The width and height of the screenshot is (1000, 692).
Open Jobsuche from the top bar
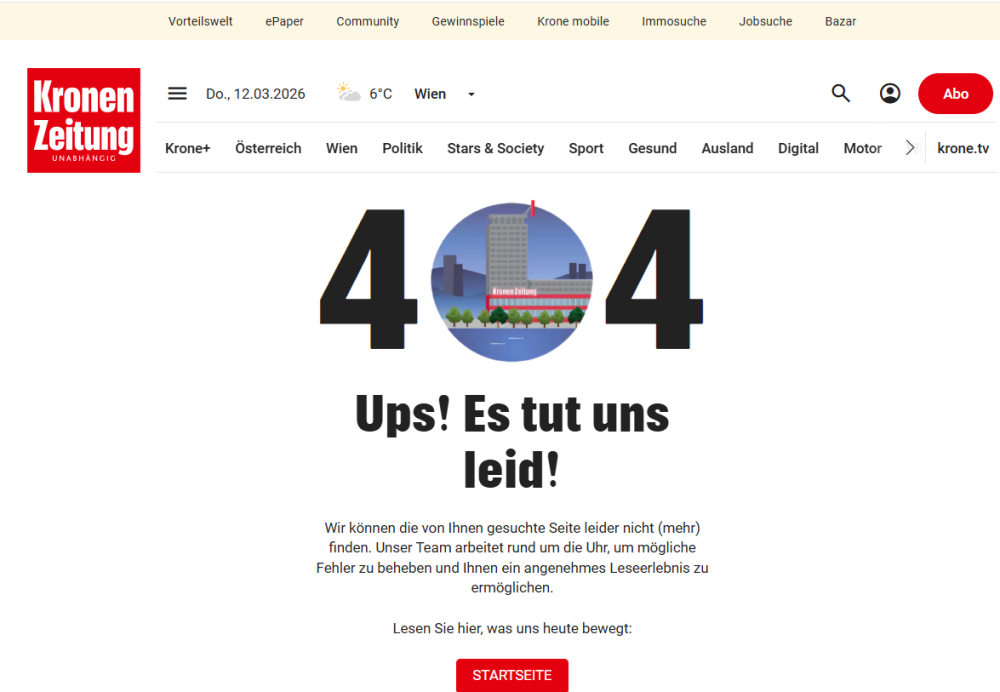tap(765, 20)
